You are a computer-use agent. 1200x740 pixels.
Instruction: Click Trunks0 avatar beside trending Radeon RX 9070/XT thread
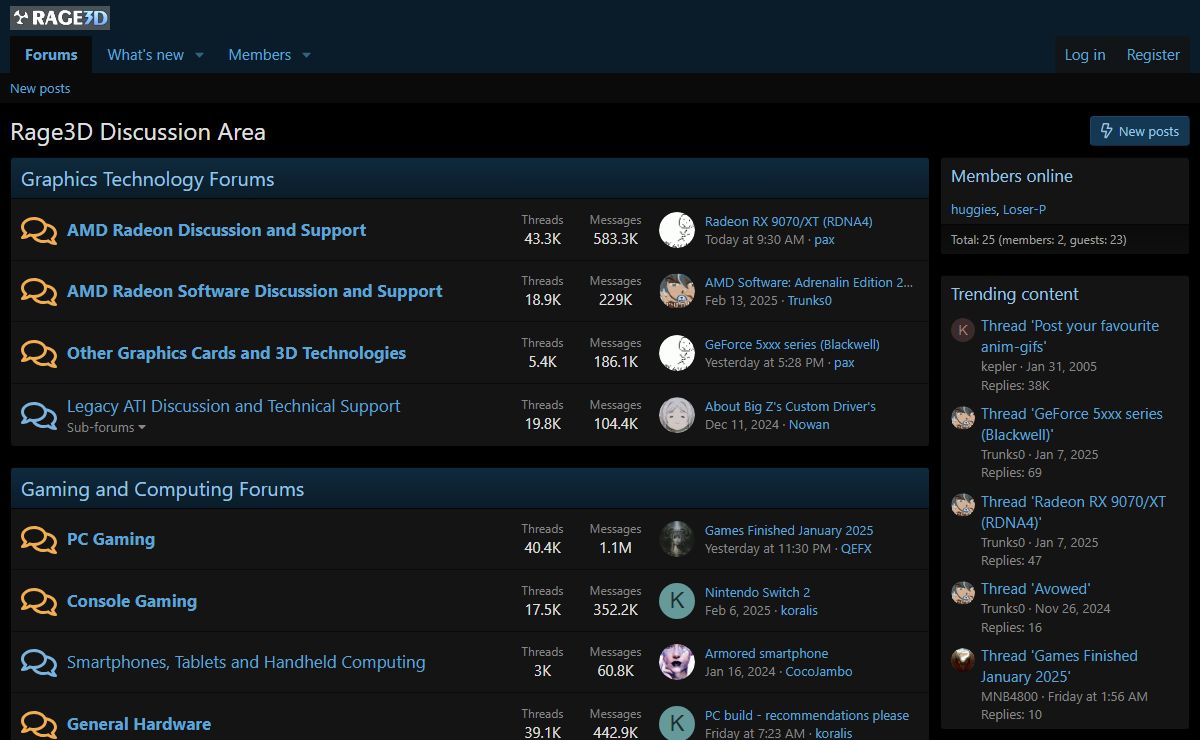coord(963,505)
